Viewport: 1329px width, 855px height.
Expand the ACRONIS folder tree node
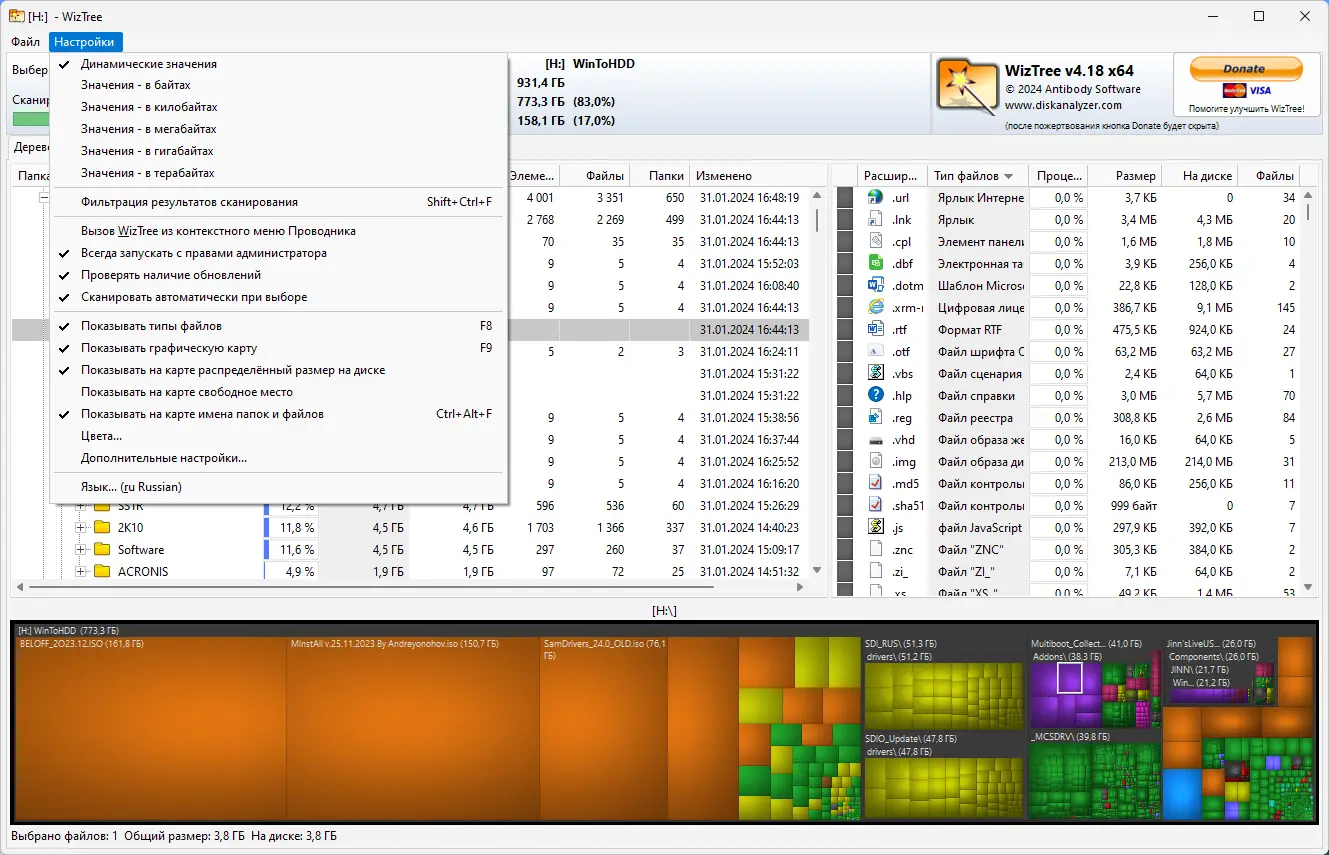click(81, 572)
